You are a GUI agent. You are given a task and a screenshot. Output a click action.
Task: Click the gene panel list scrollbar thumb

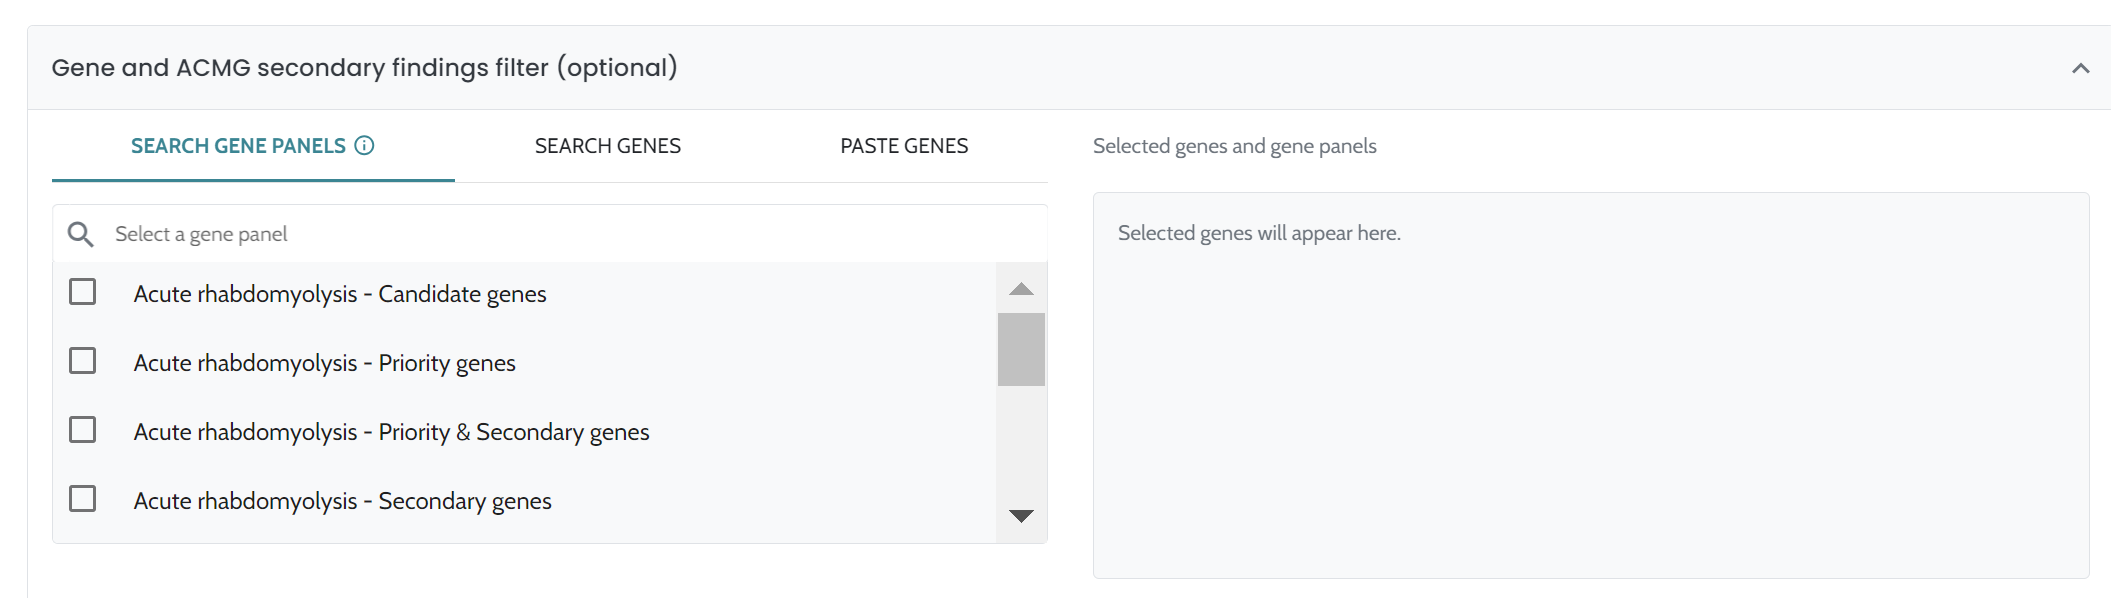pyautogui.click(x=1021, y=349)
